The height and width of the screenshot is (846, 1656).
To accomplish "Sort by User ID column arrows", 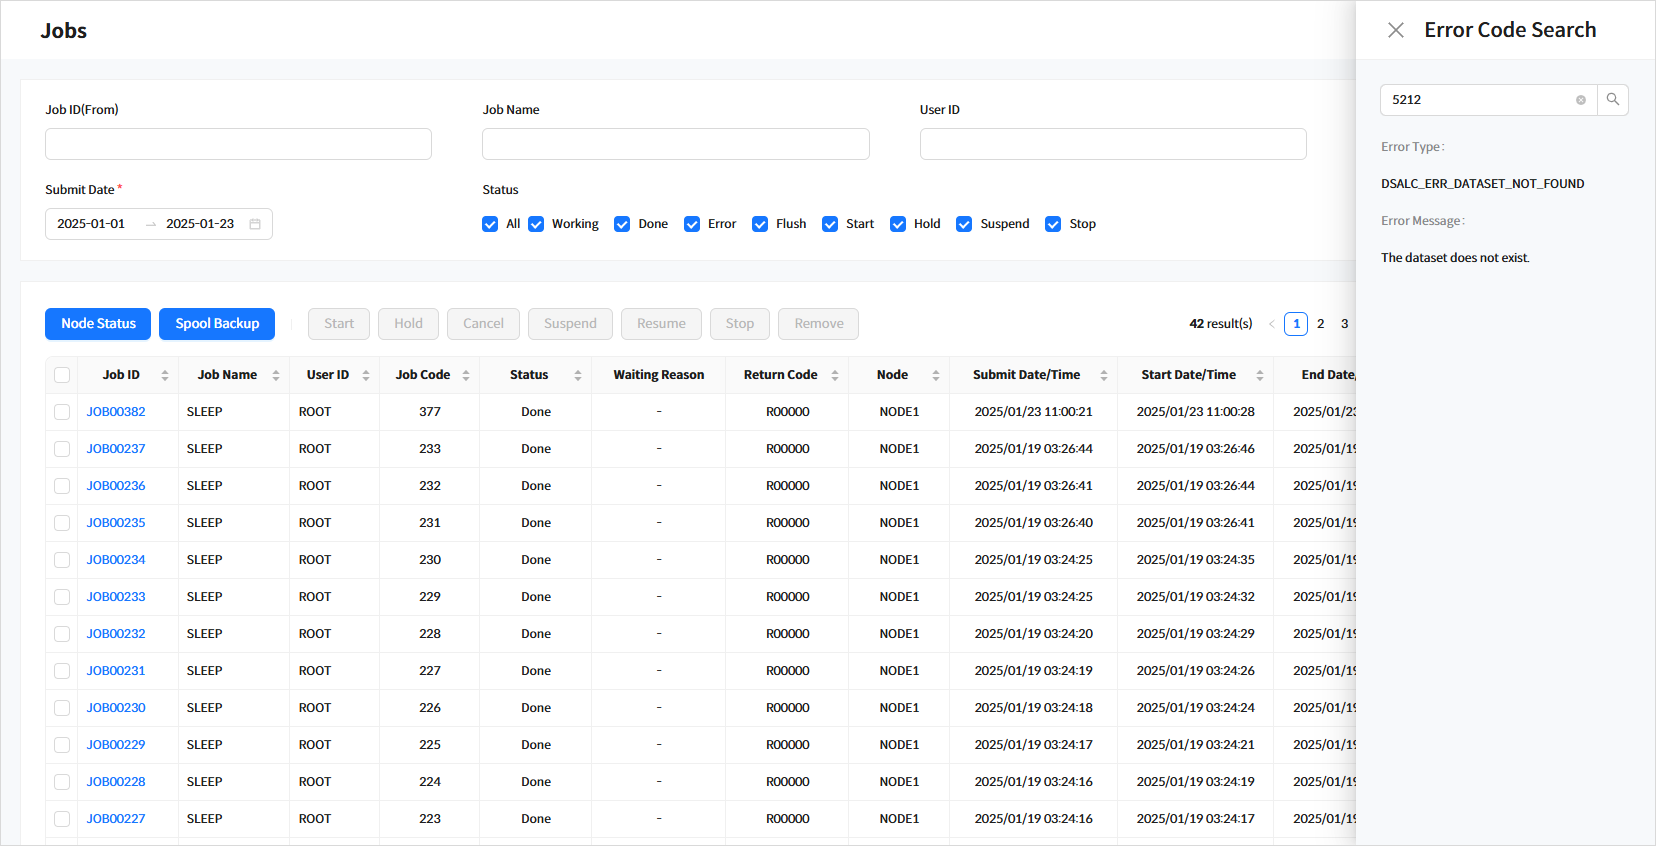I will (x=366, y=375).
